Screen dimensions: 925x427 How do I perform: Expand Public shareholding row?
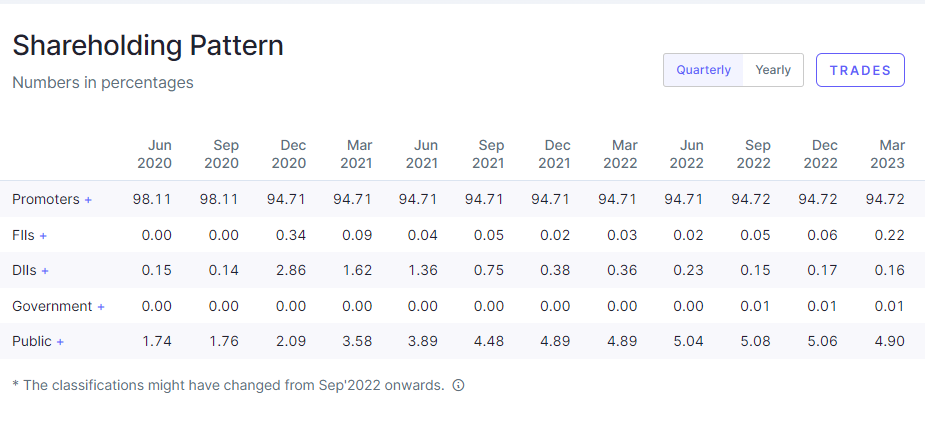(x=60, y=342)
